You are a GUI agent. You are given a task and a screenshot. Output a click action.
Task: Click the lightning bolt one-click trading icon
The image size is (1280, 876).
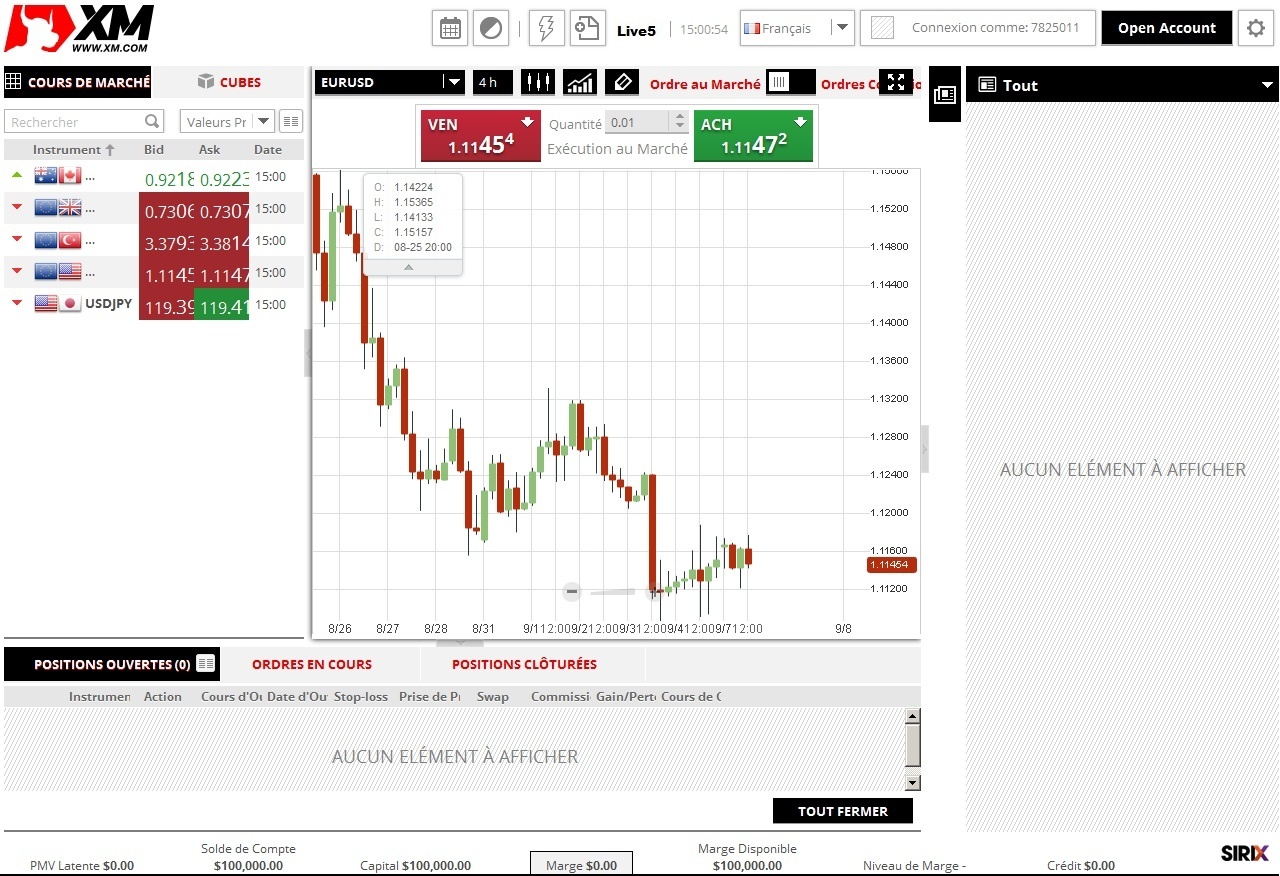(546, 28)
